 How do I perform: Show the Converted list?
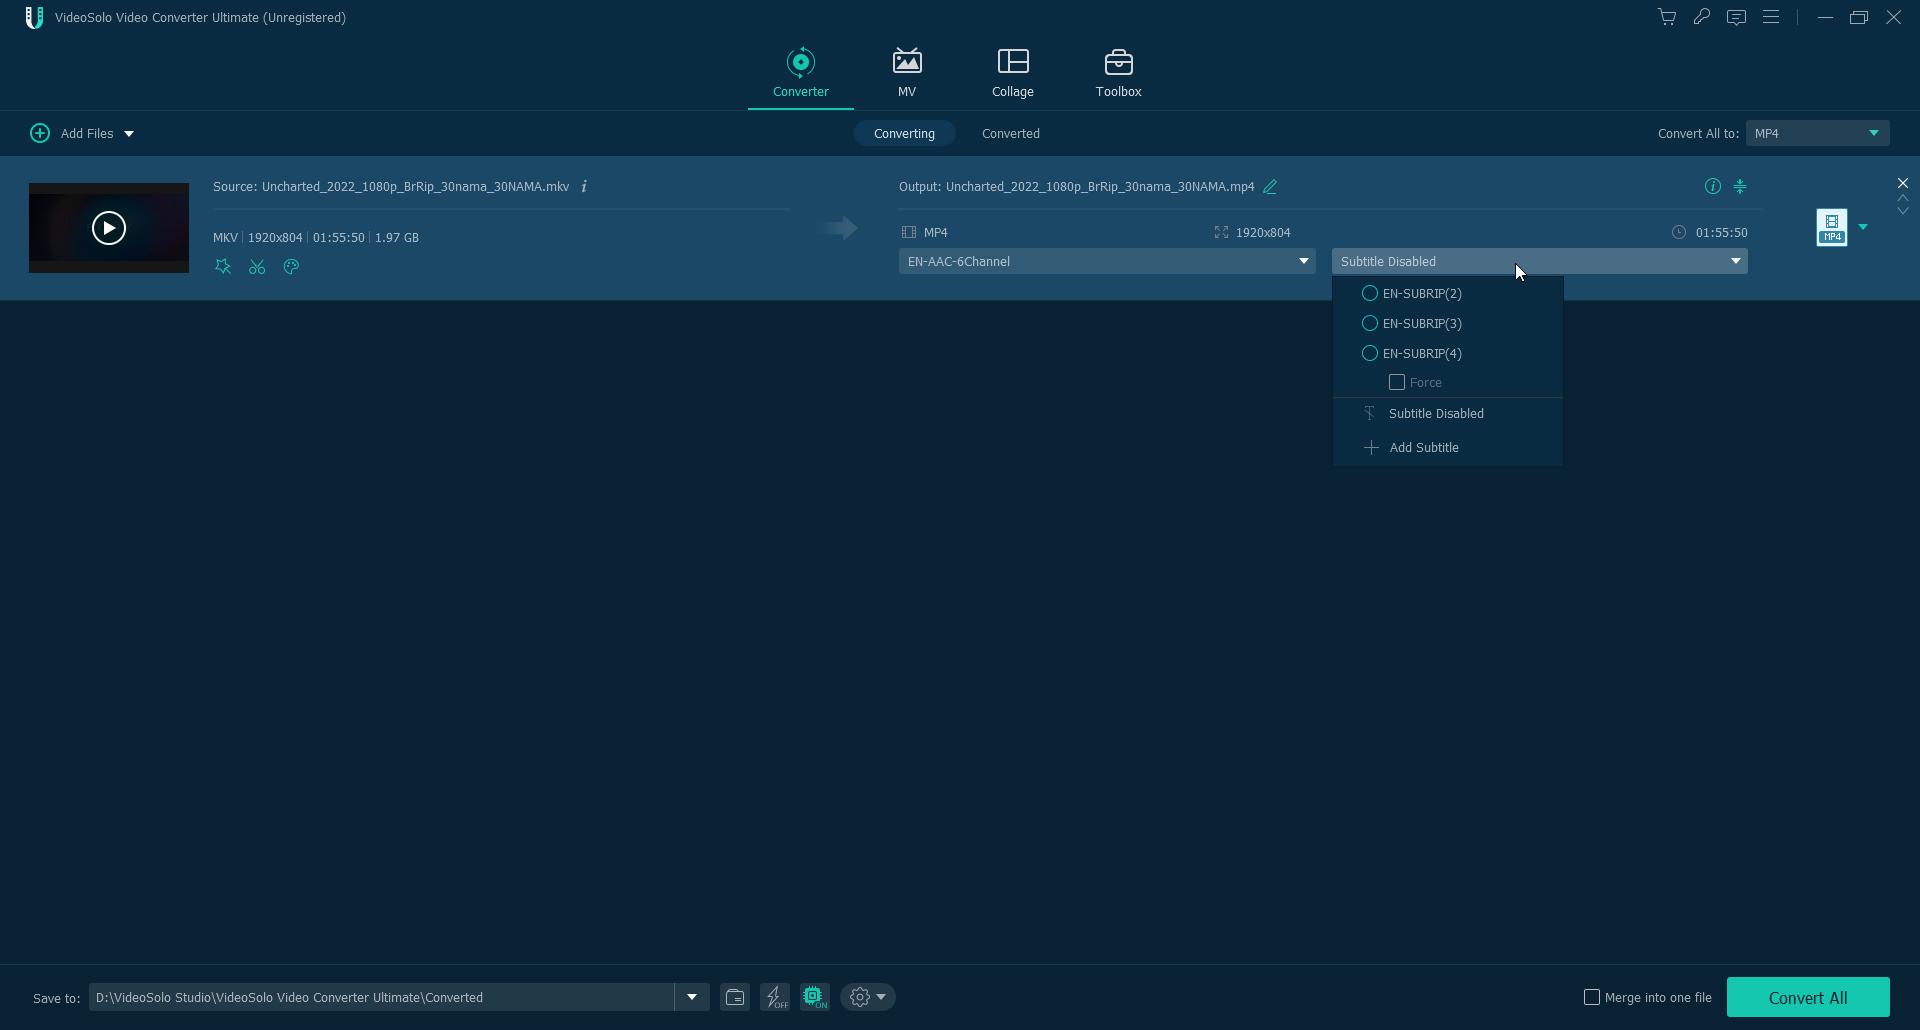pyautogui.click(x=1010, y=133)
